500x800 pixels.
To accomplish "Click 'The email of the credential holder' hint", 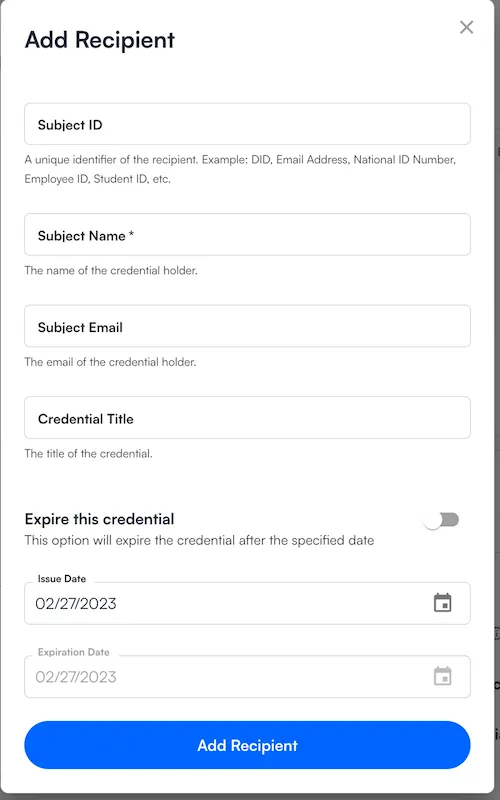I will click(x=110, y=362).
